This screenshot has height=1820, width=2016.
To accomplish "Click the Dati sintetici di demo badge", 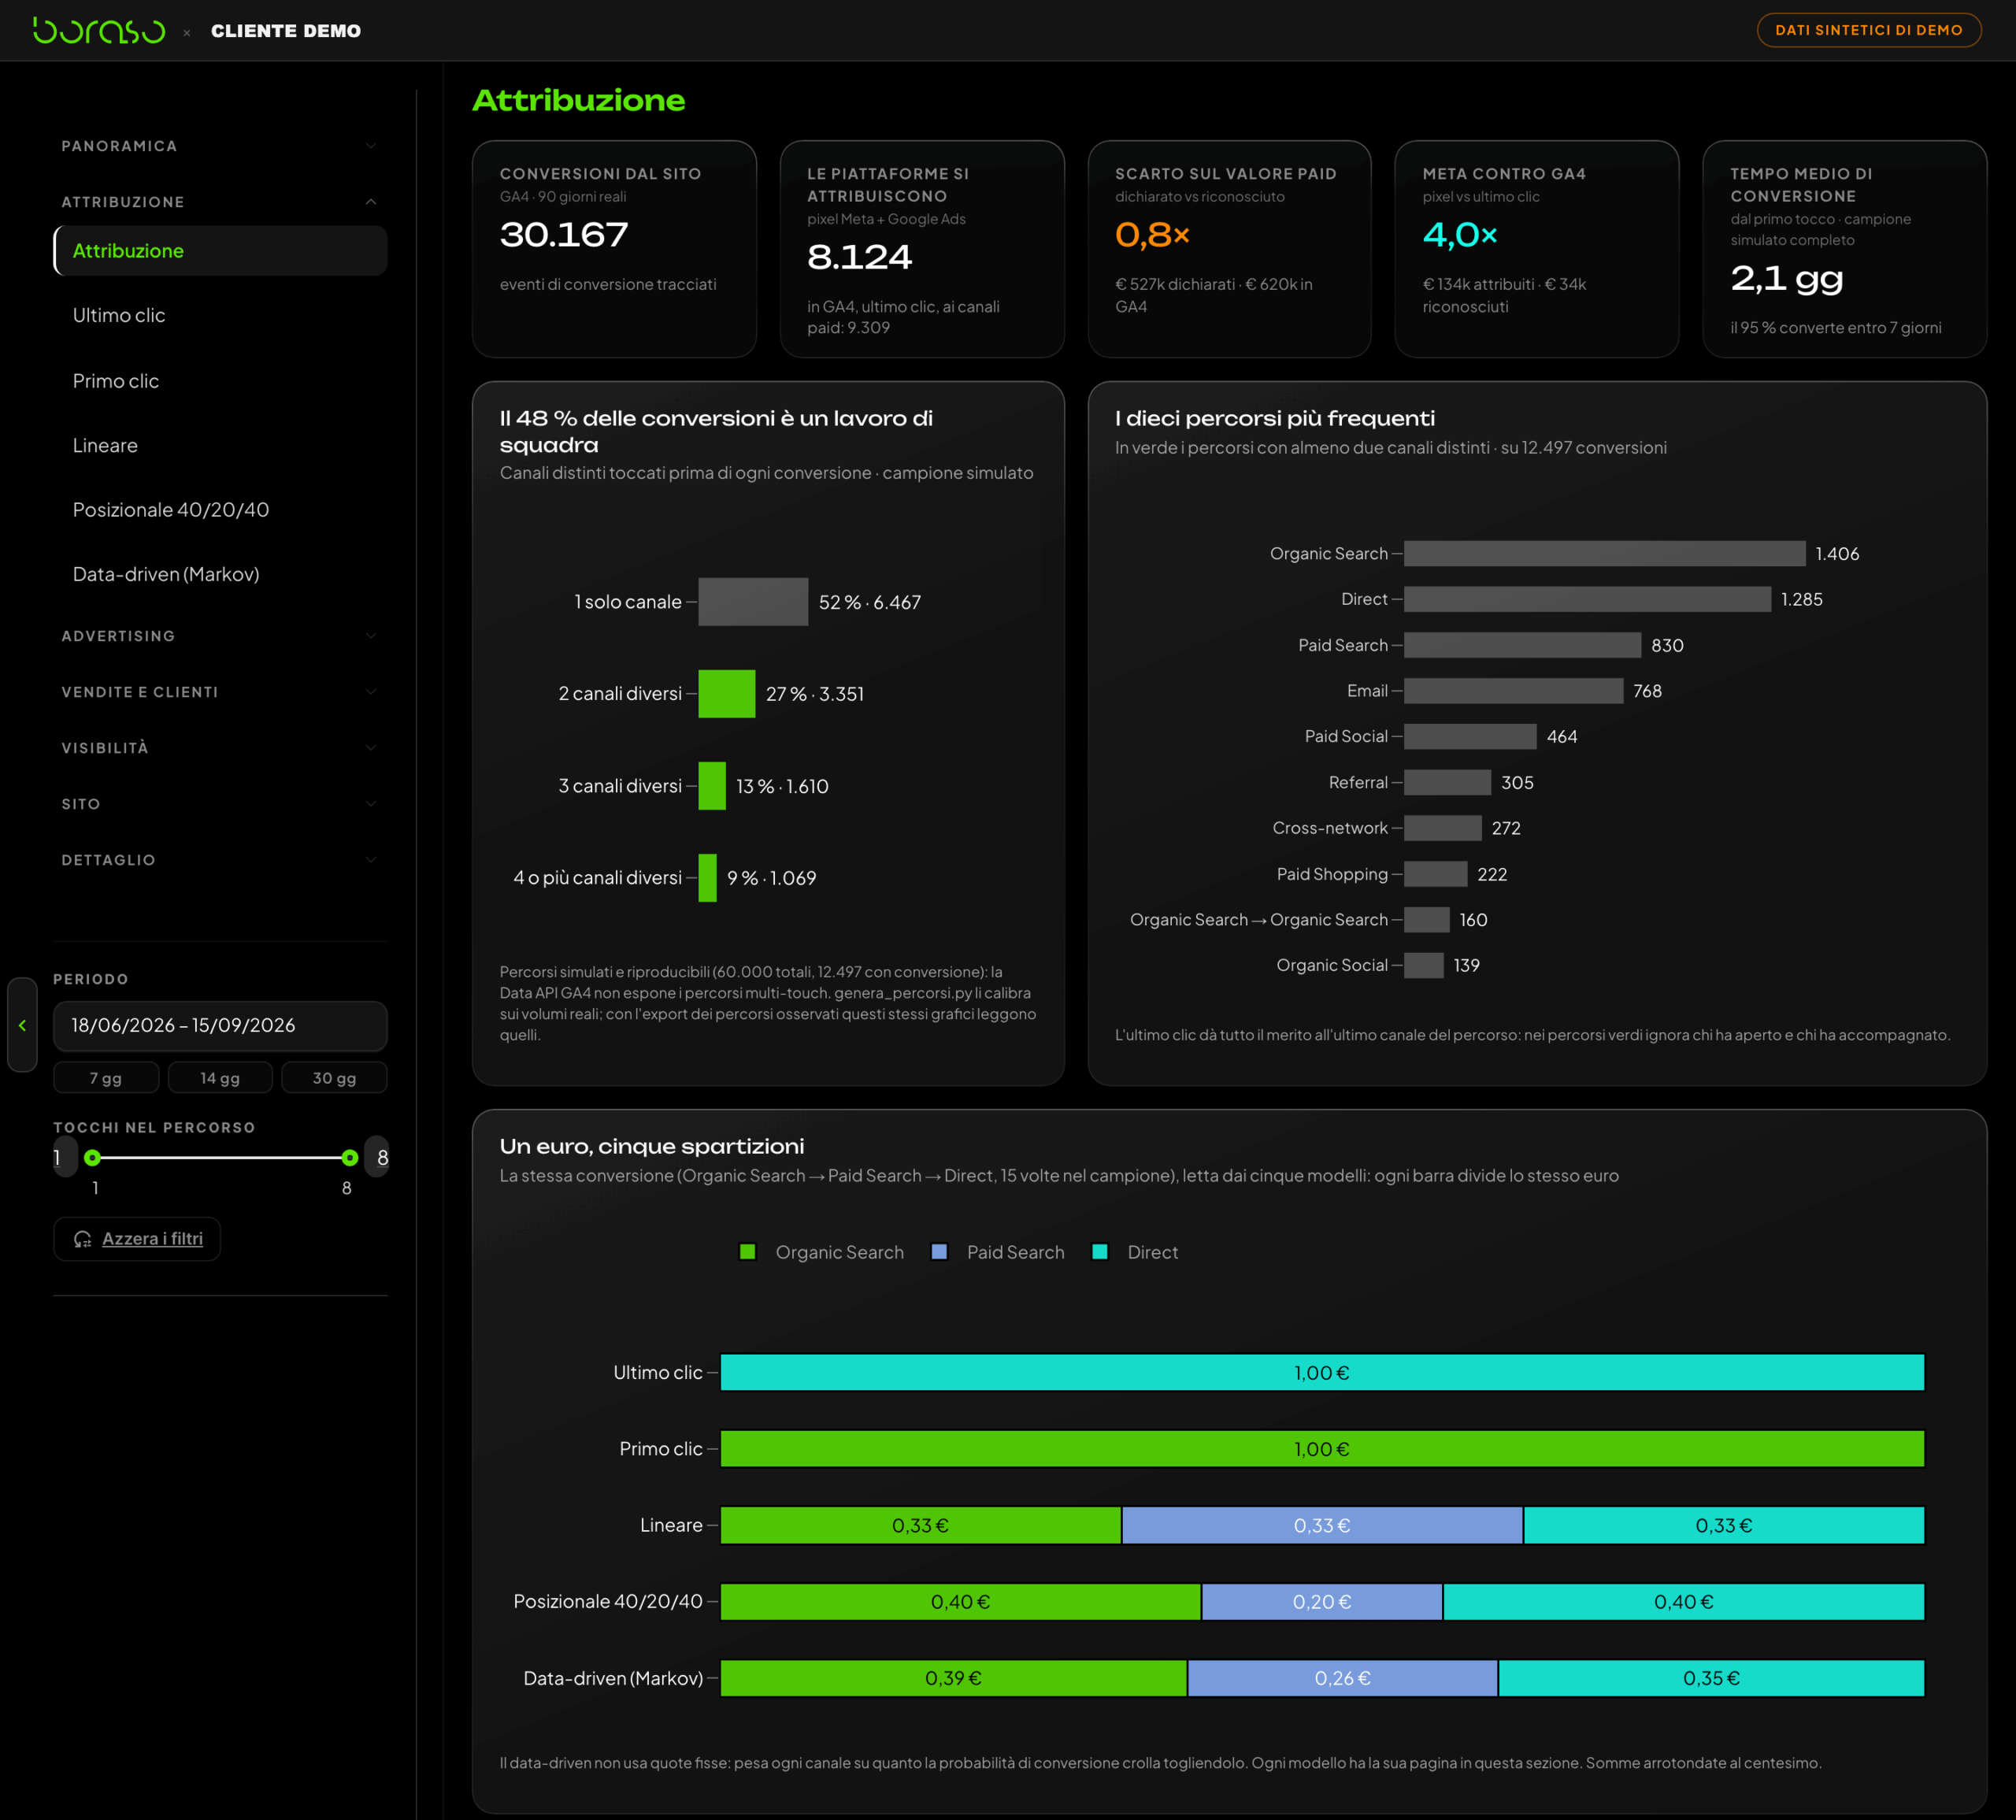I will [x=1868, y=30].
